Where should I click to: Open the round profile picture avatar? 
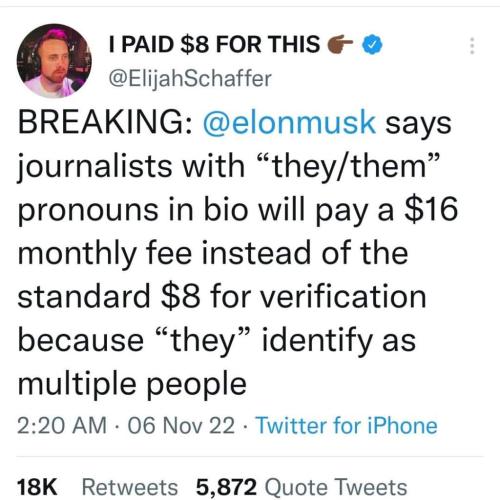point(55,61)
